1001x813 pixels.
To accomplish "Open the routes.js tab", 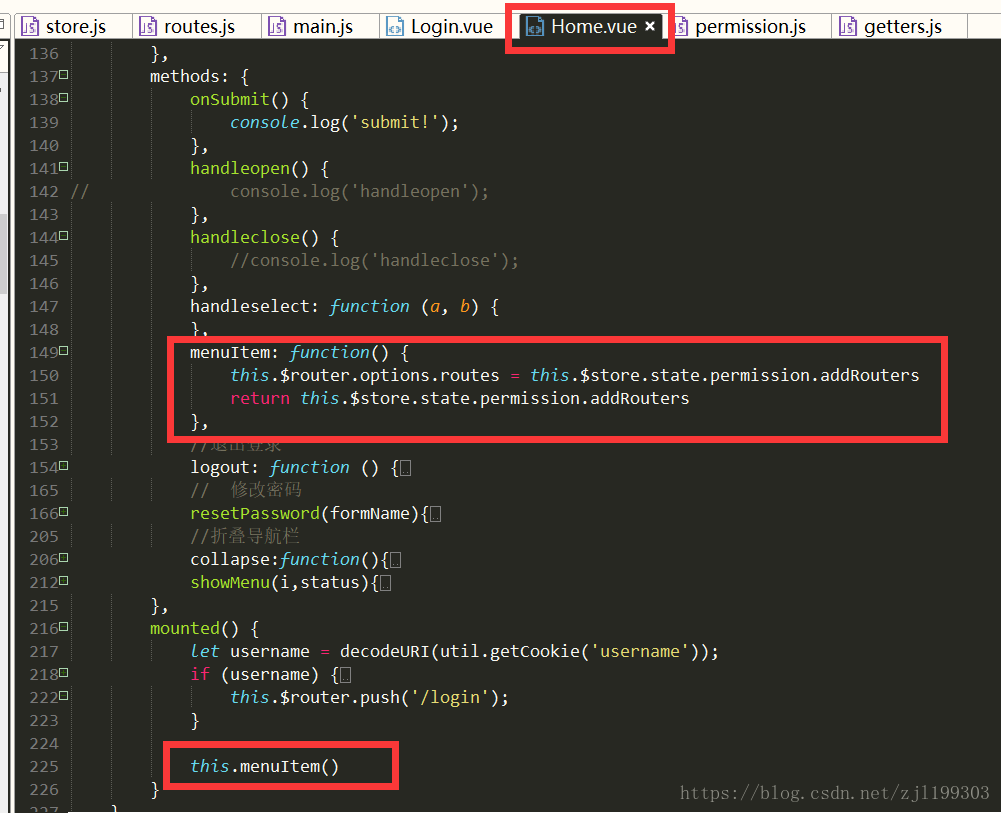I will tap(188, 27).
